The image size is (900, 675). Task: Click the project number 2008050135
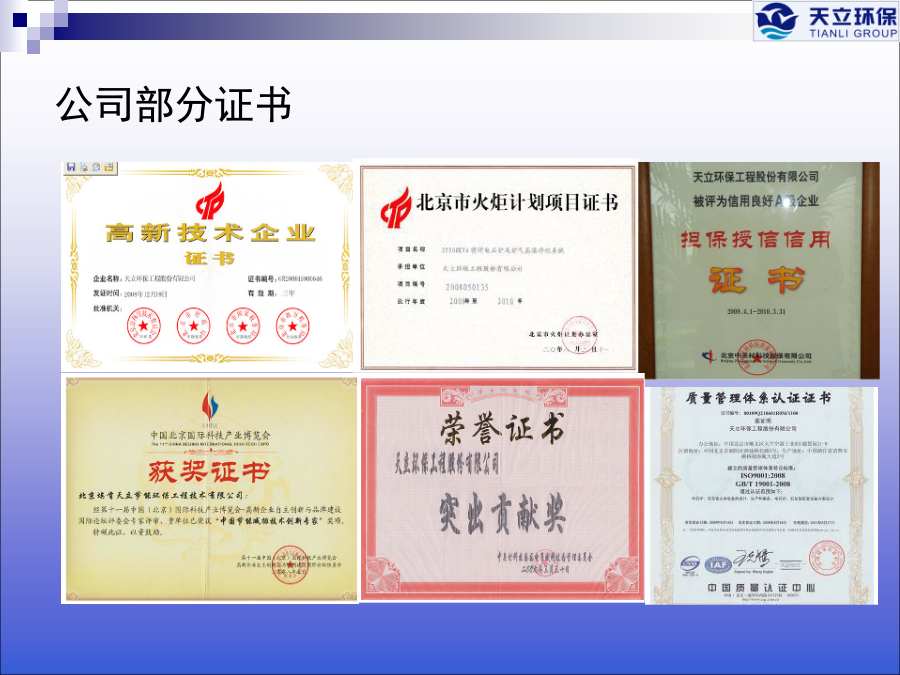pos(467,286)
